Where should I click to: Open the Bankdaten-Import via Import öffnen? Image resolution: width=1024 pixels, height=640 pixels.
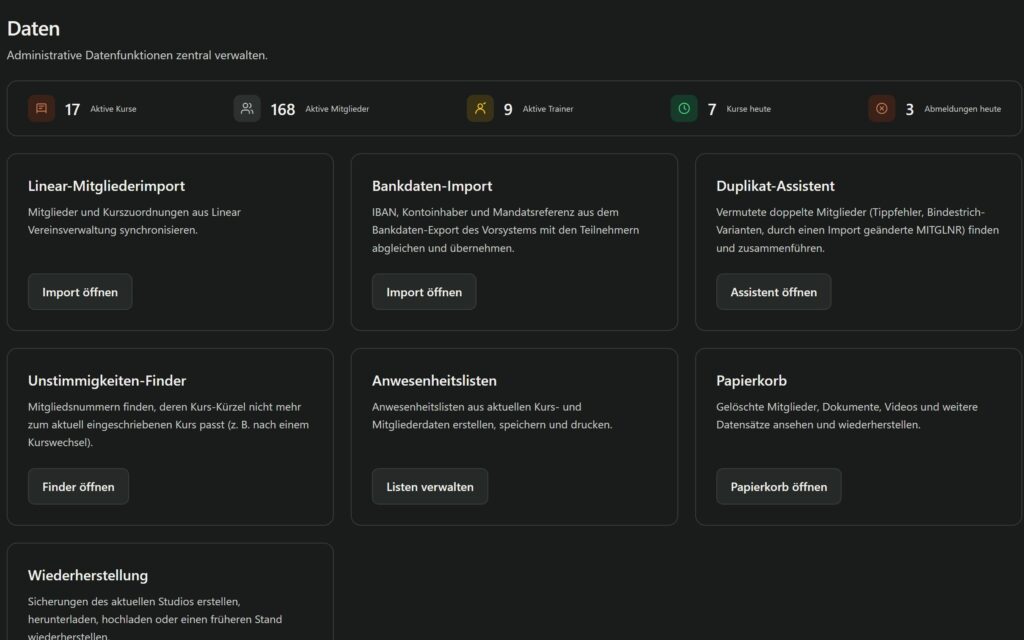tap(424, 292)
